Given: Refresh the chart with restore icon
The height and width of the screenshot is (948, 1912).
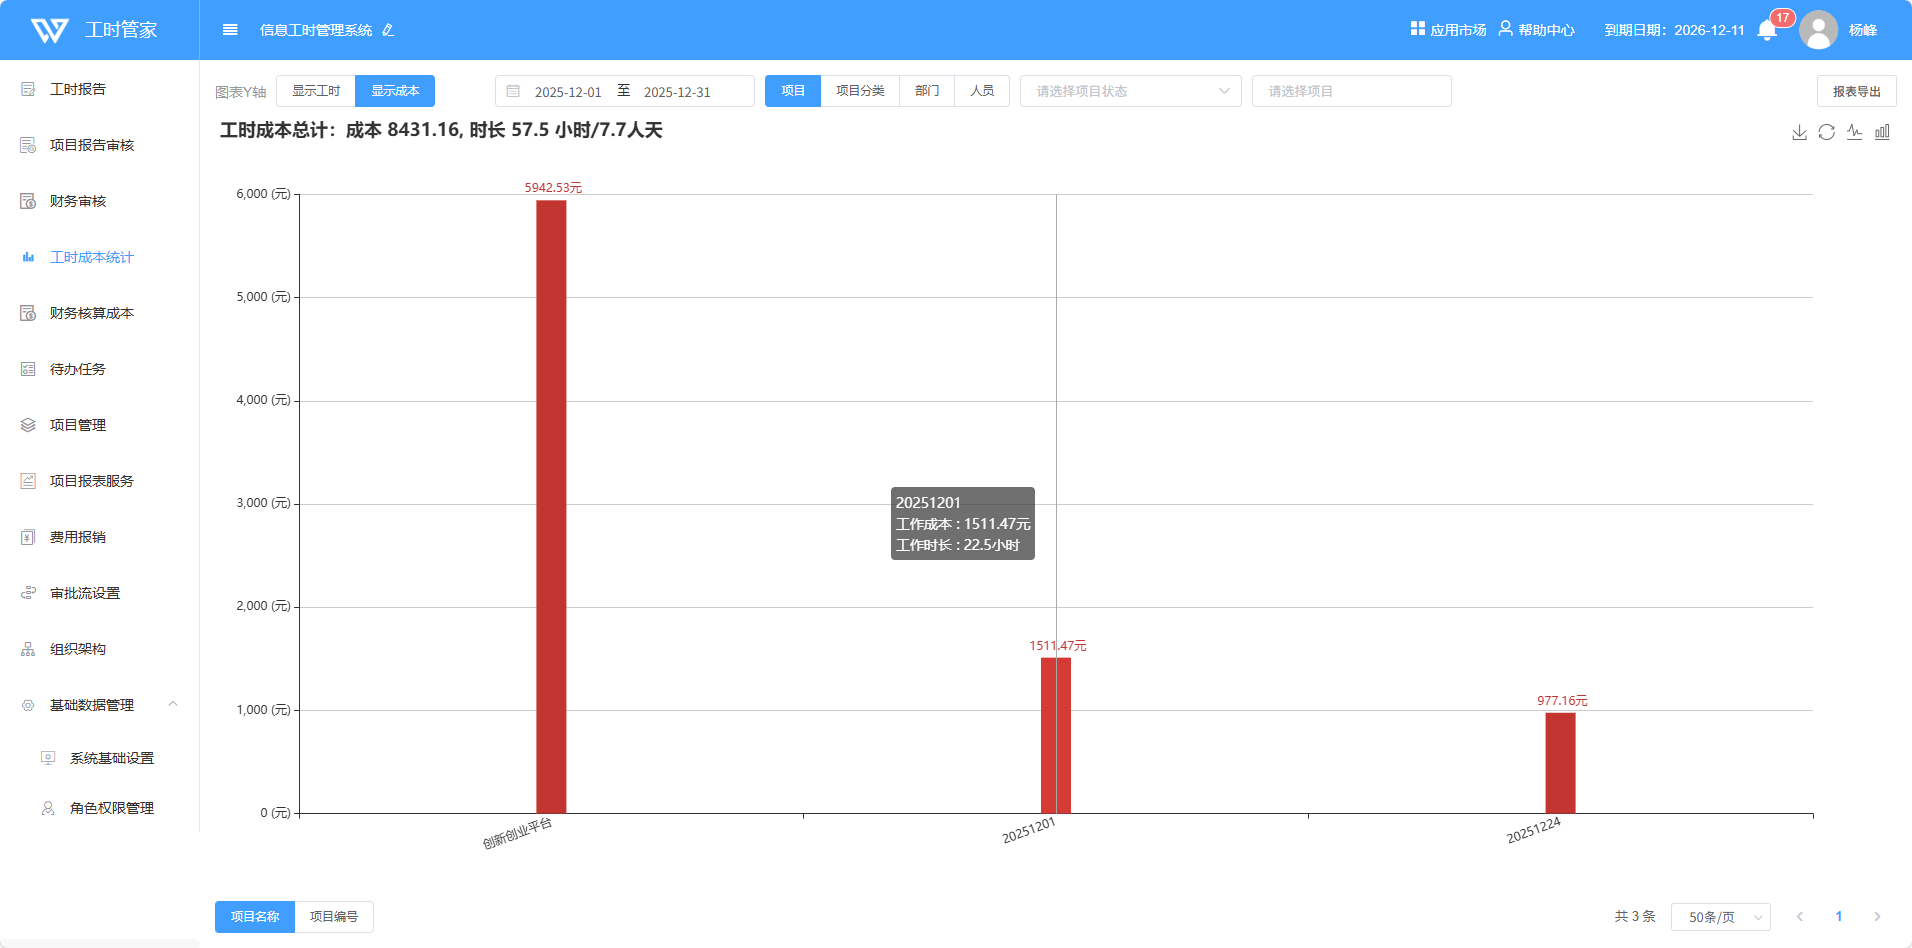Looking at the screenshot, I should coord(1826,132).
